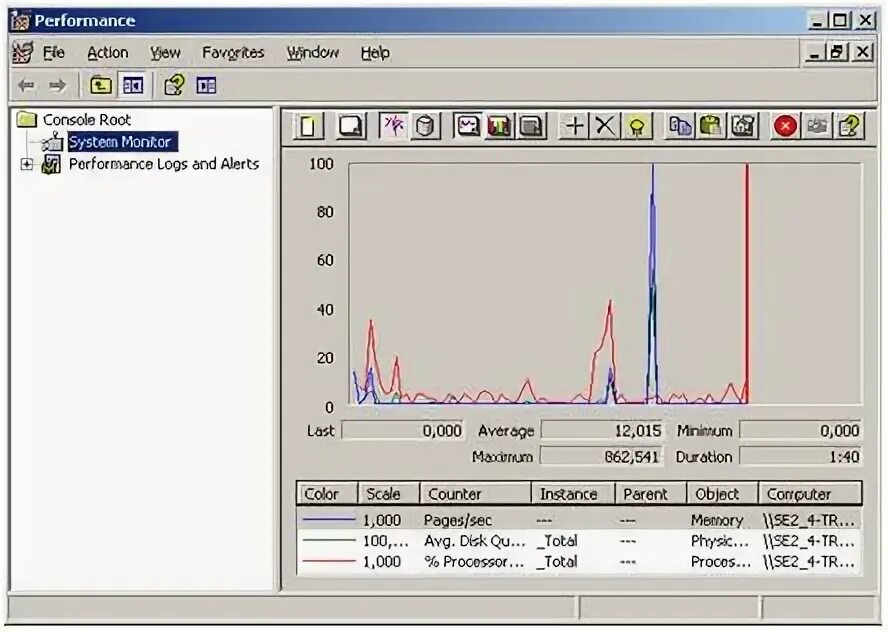Switch to the View Report icon
This screenshot has height=632, width=888.
(531, 126)
